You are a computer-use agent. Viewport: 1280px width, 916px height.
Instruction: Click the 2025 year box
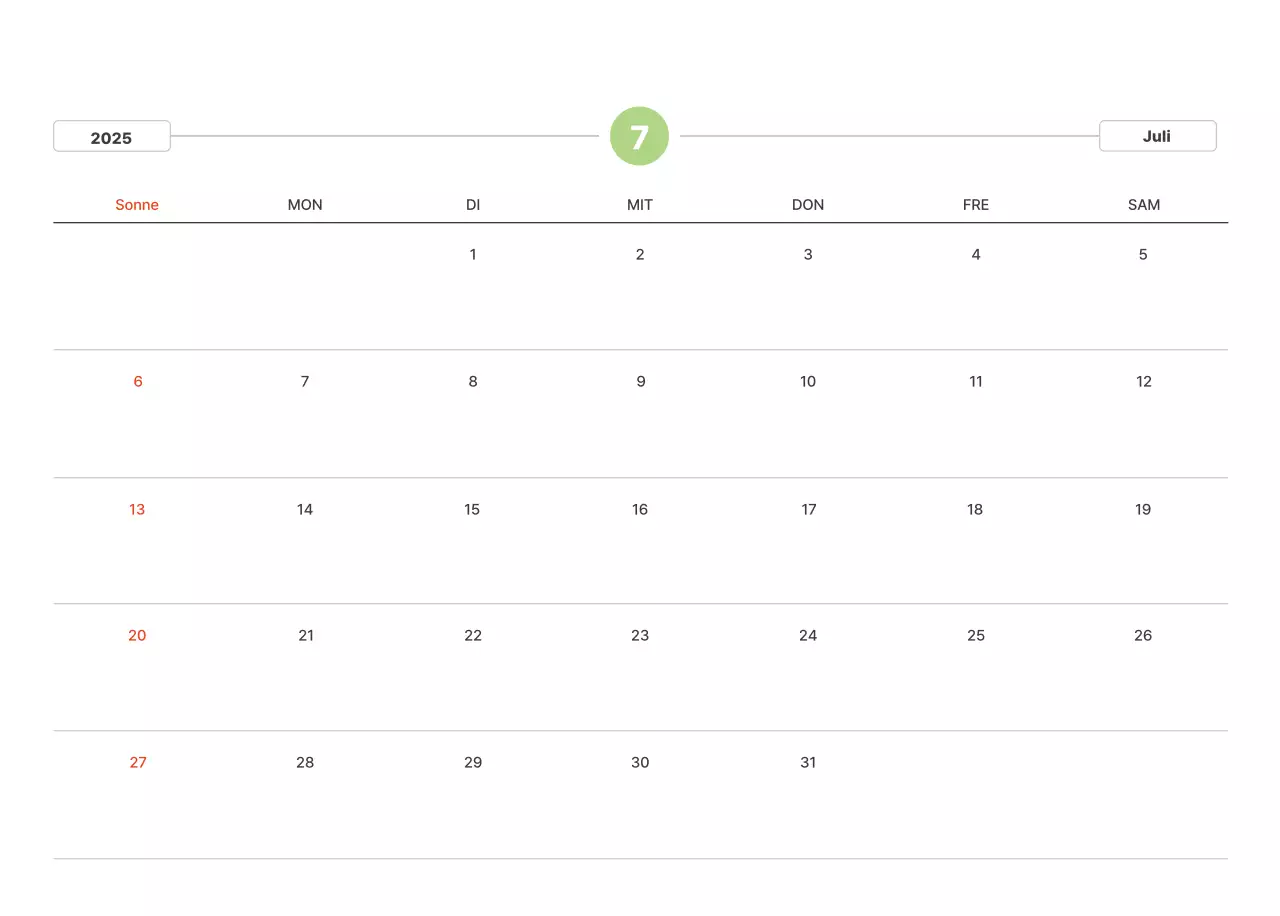(112, 137)
